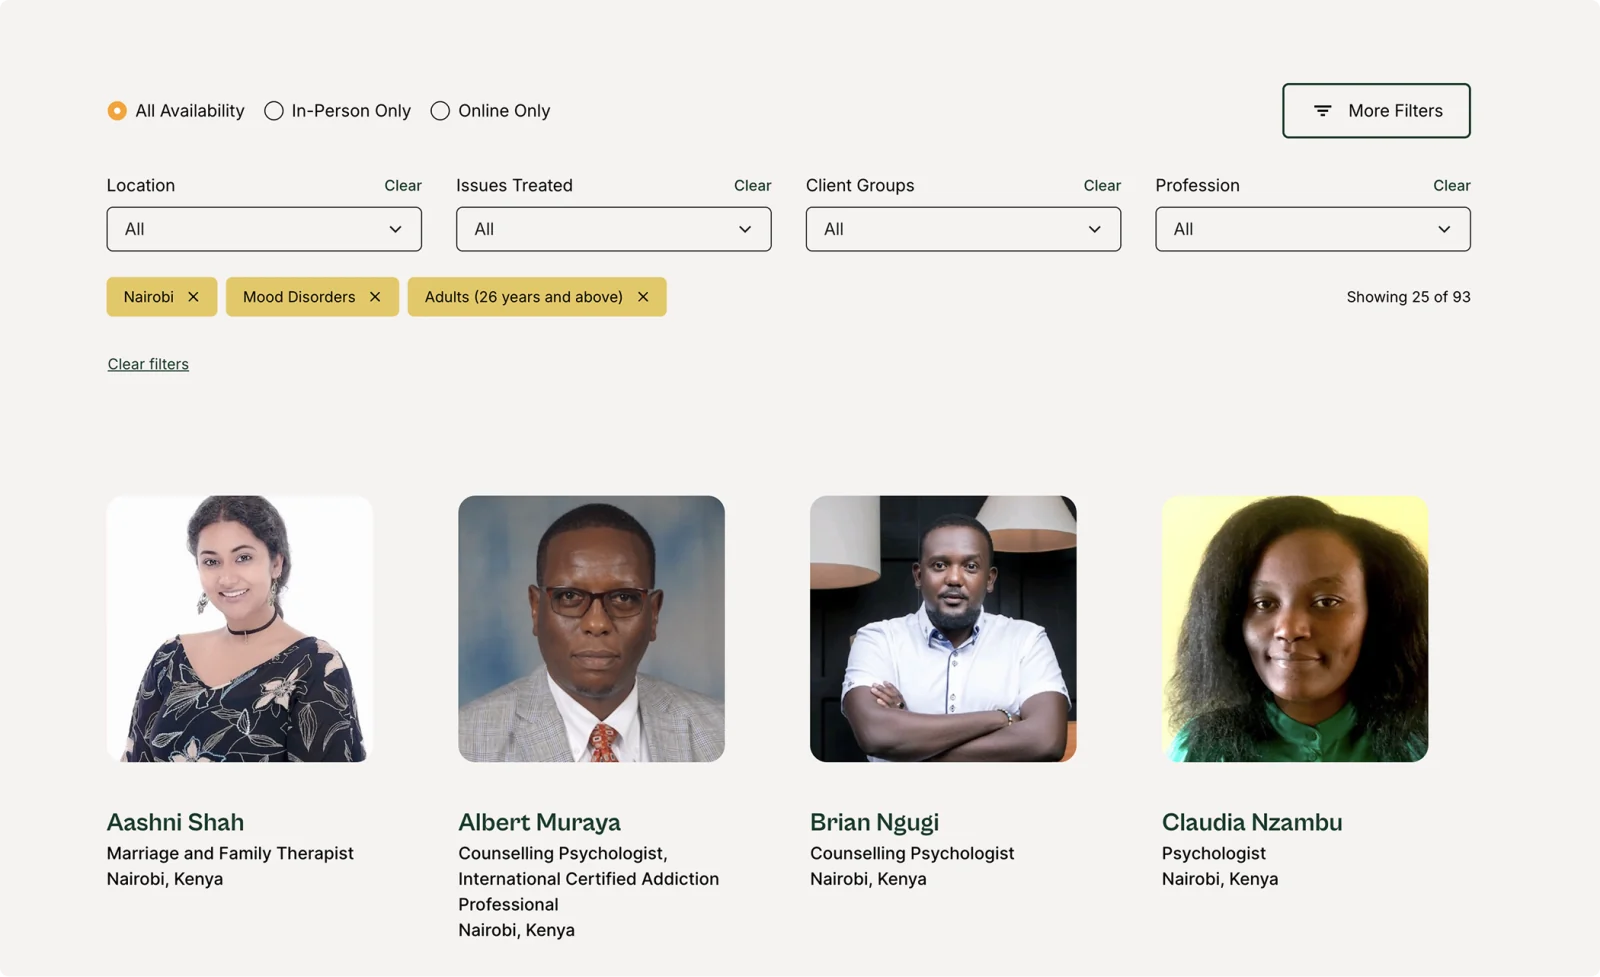
Task: Expand the Issues Treated dropdown
Action: point(613,229)
